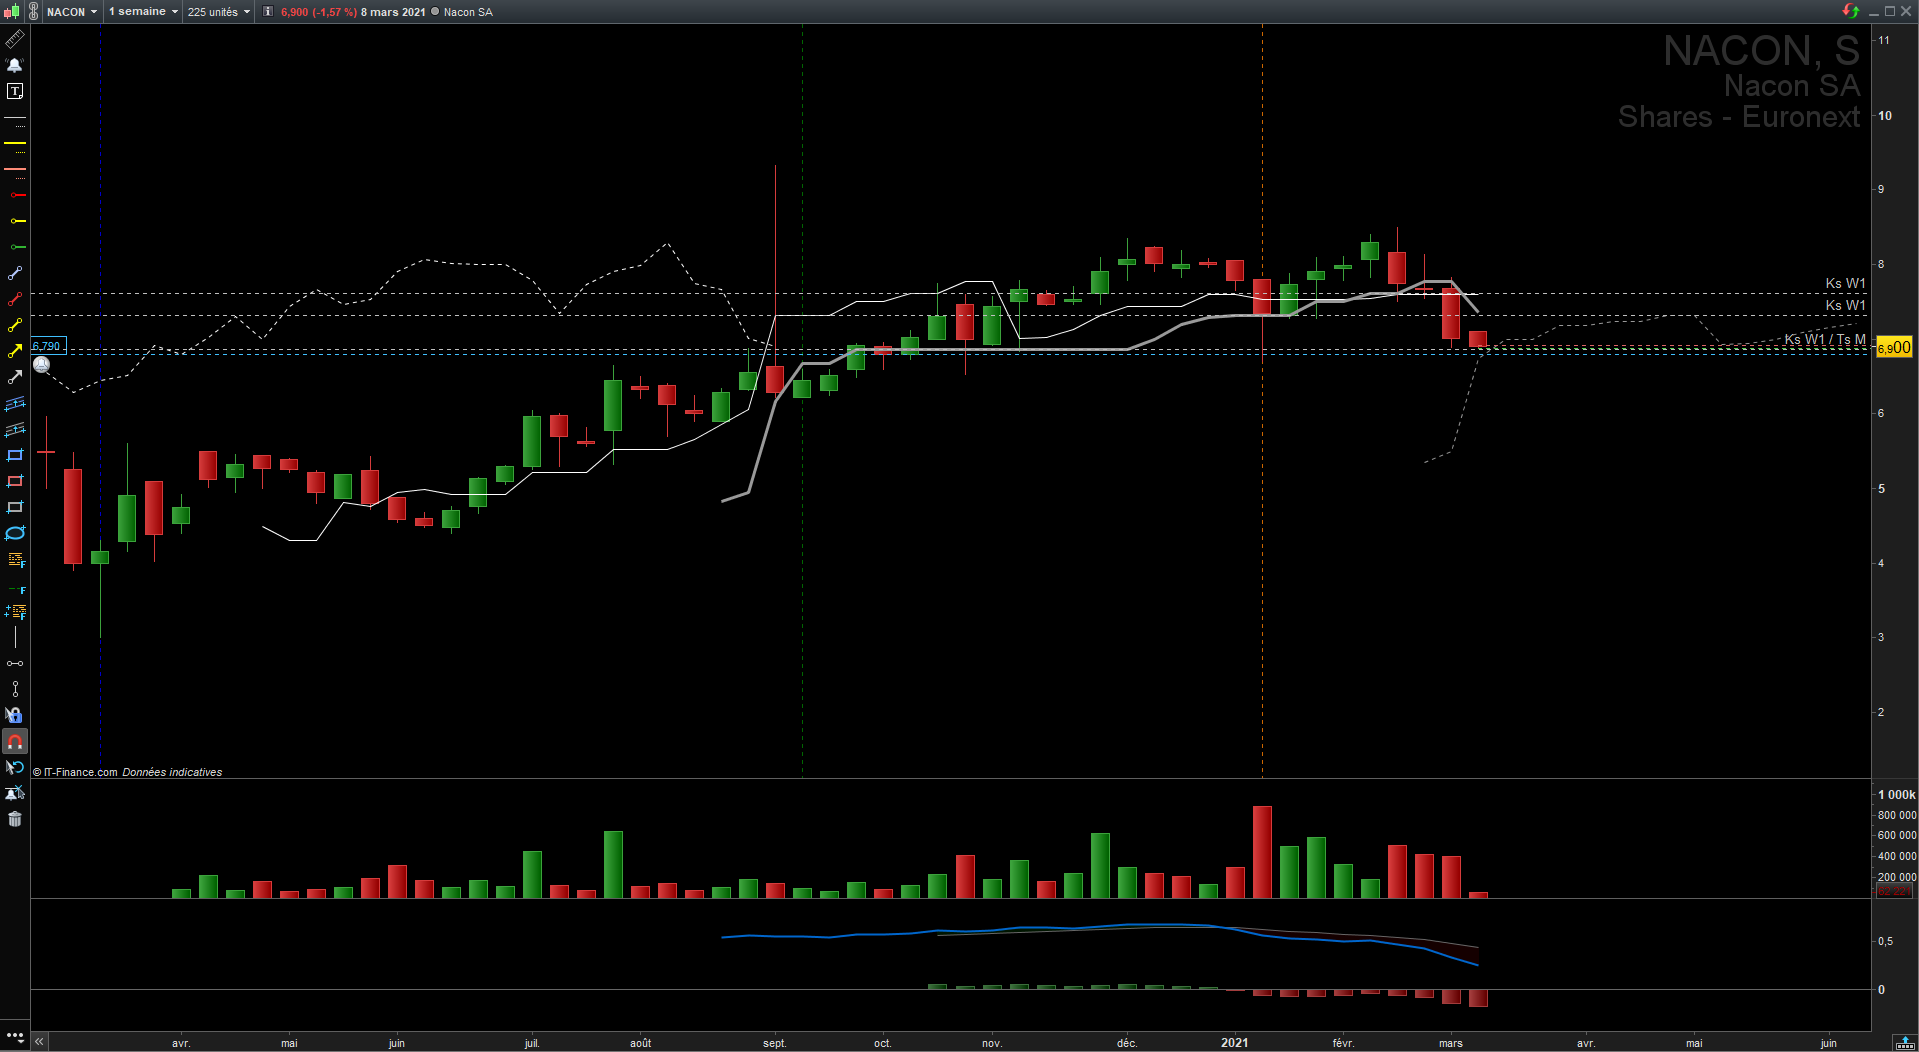
Task: Open the '225 unités' history dropdown
Action: (218, 12)
